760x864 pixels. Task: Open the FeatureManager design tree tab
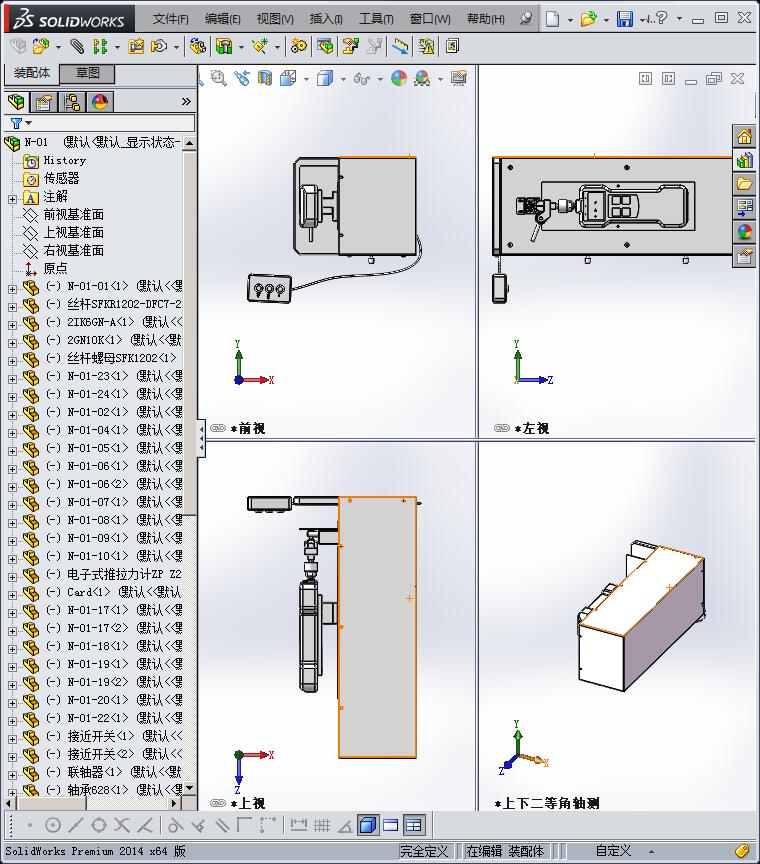point(17,102)
